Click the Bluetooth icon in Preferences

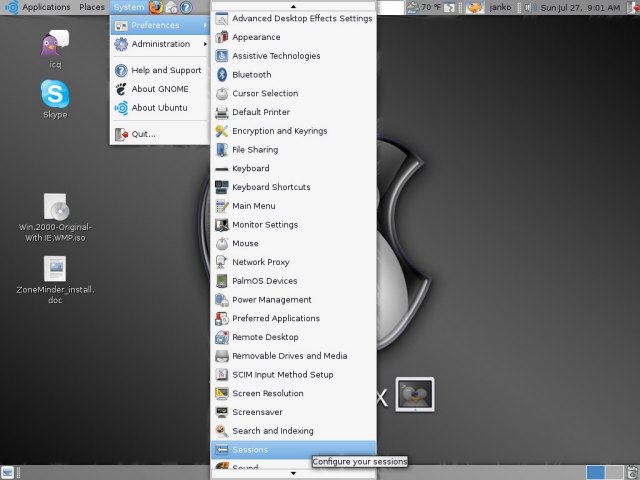click(x=222, y=75)
